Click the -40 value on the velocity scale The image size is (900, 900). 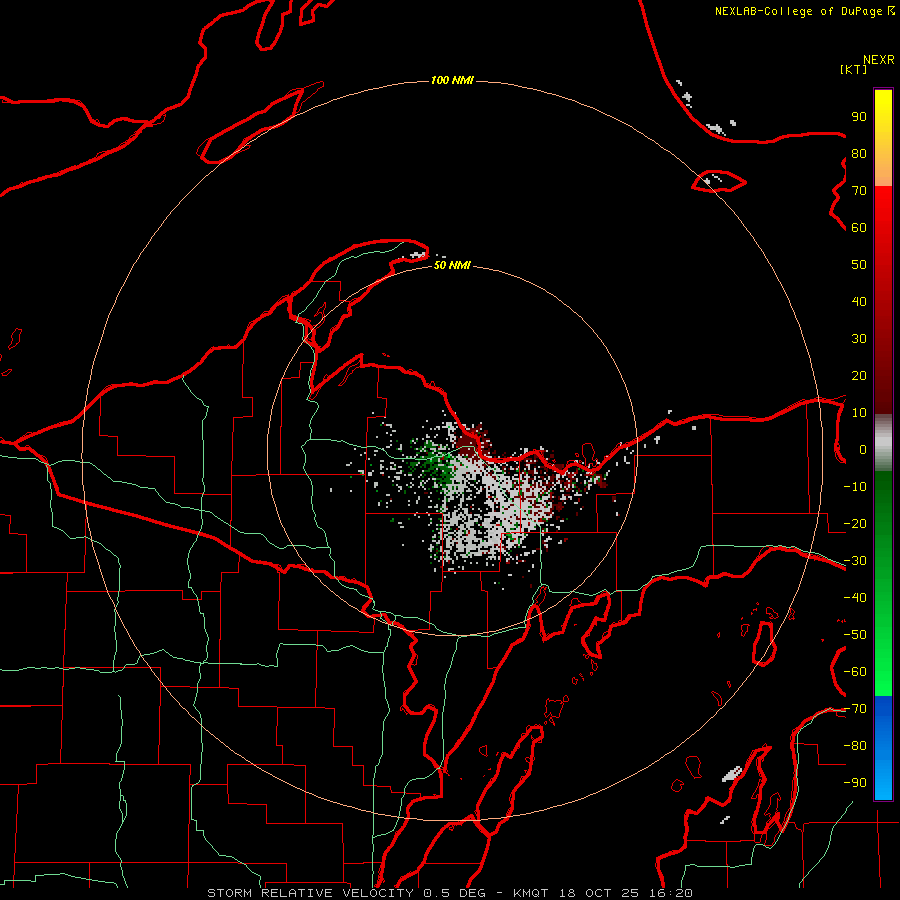click(x=855, y=598)
